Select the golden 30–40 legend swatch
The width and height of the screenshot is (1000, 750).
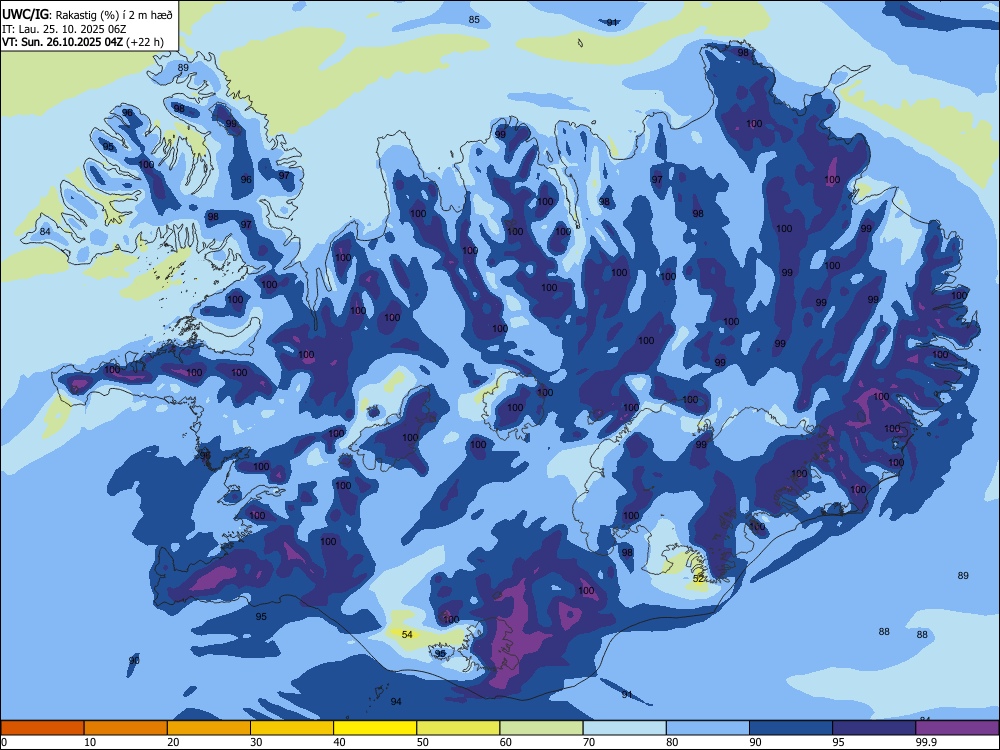[292, 728]
